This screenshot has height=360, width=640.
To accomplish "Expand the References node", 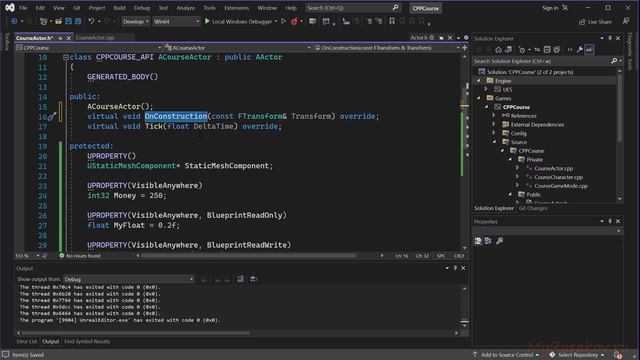I will click(x=493, y=116).
